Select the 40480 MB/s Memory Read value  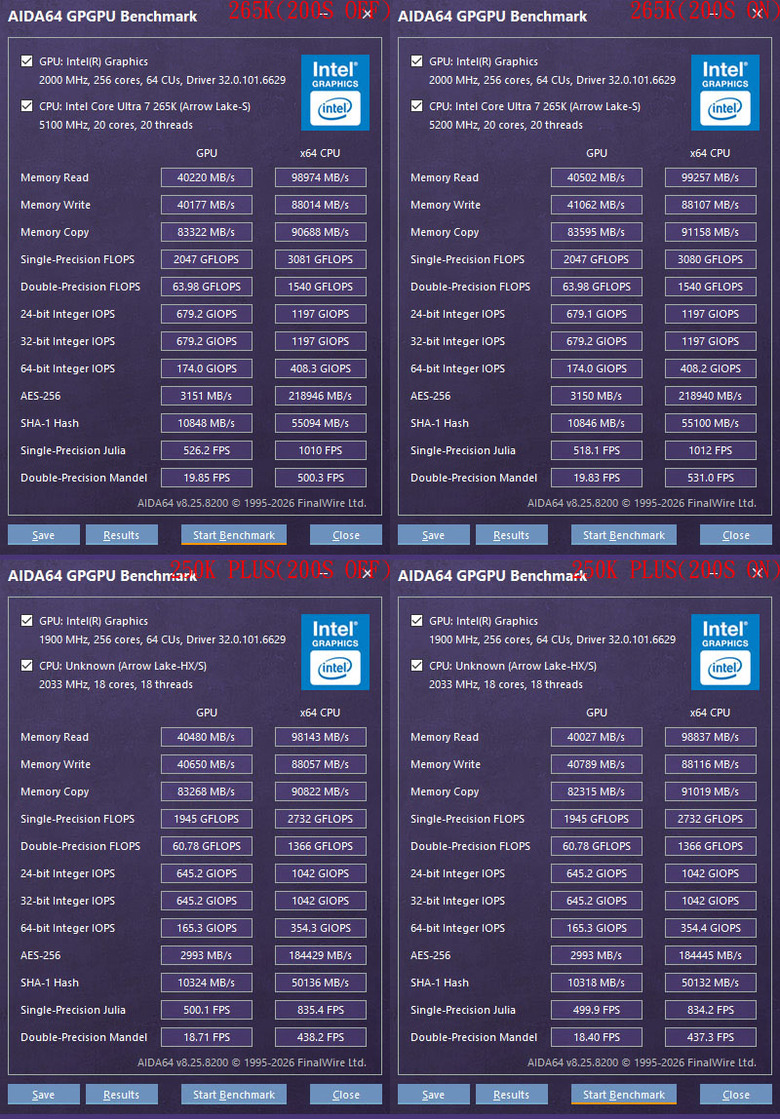coord(206,737)
